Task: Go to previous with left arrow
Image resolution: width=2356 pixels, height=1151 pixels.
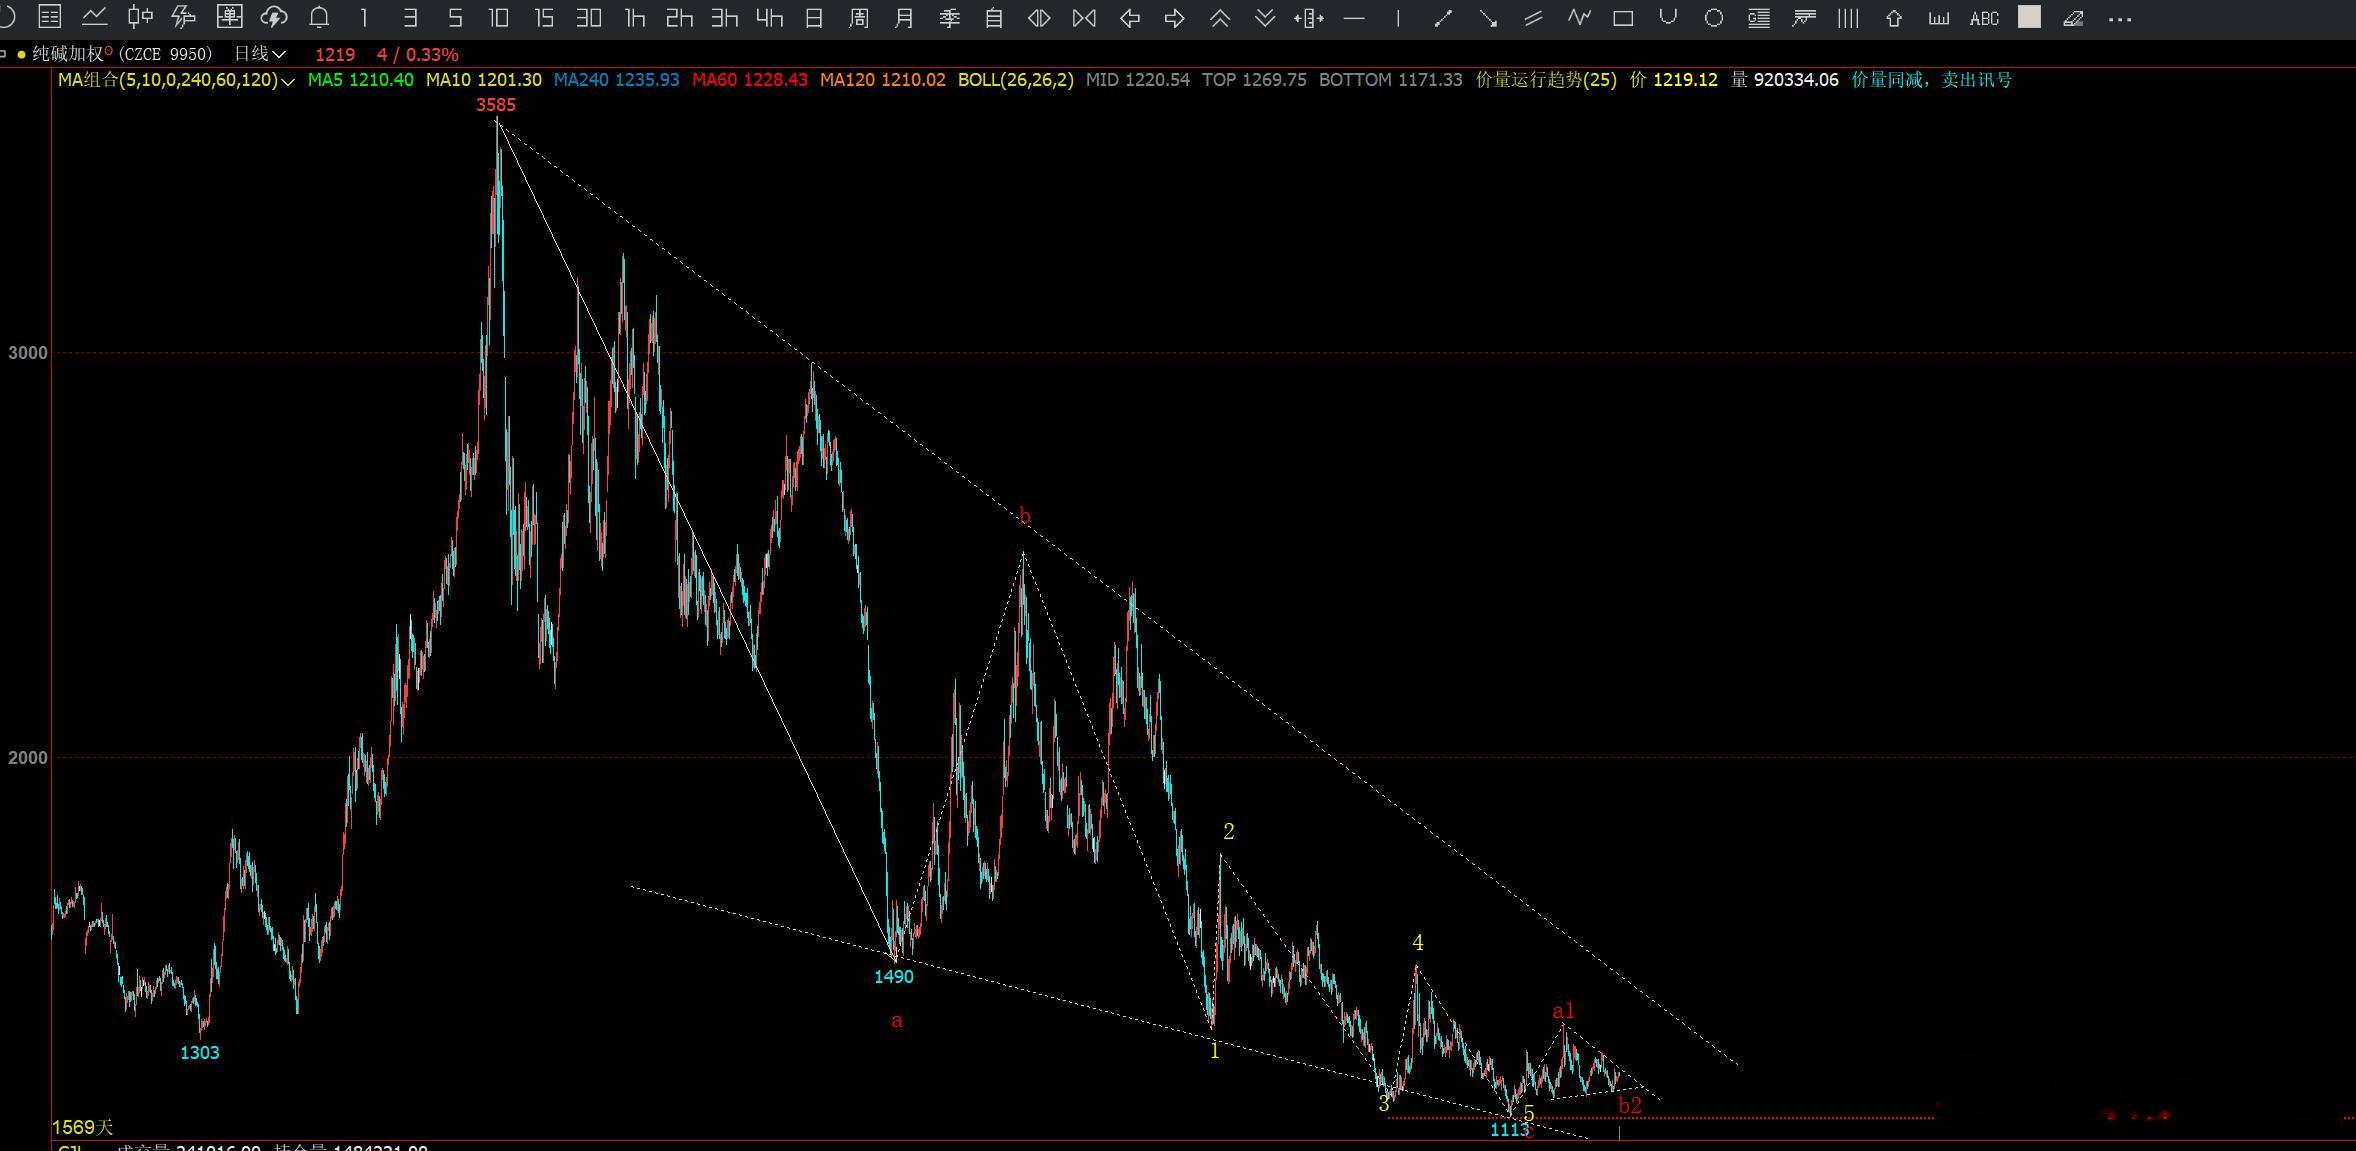Action: (x=1130, y=18)
